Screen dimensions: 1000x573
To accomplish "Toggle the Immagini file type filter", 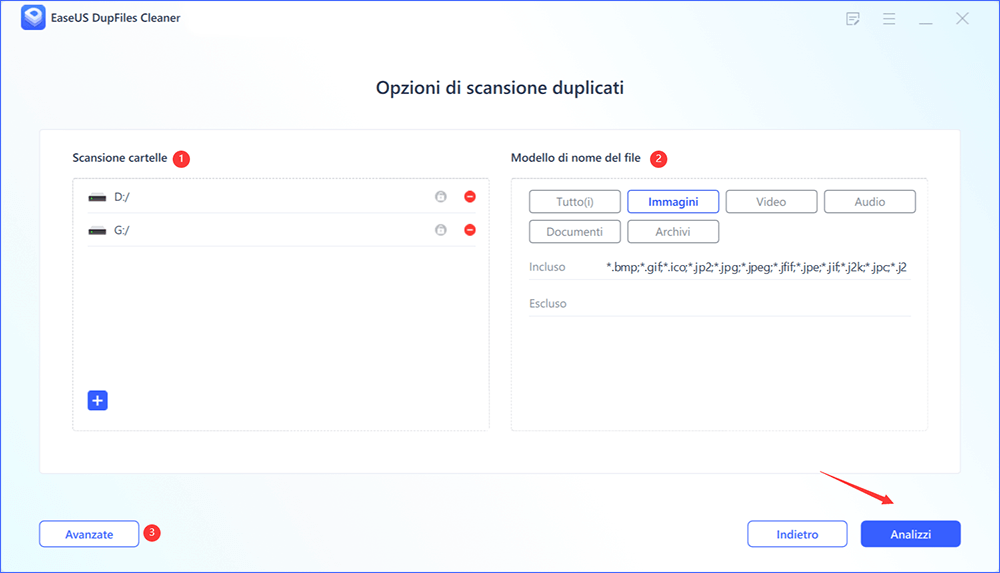I will [672, 202].
